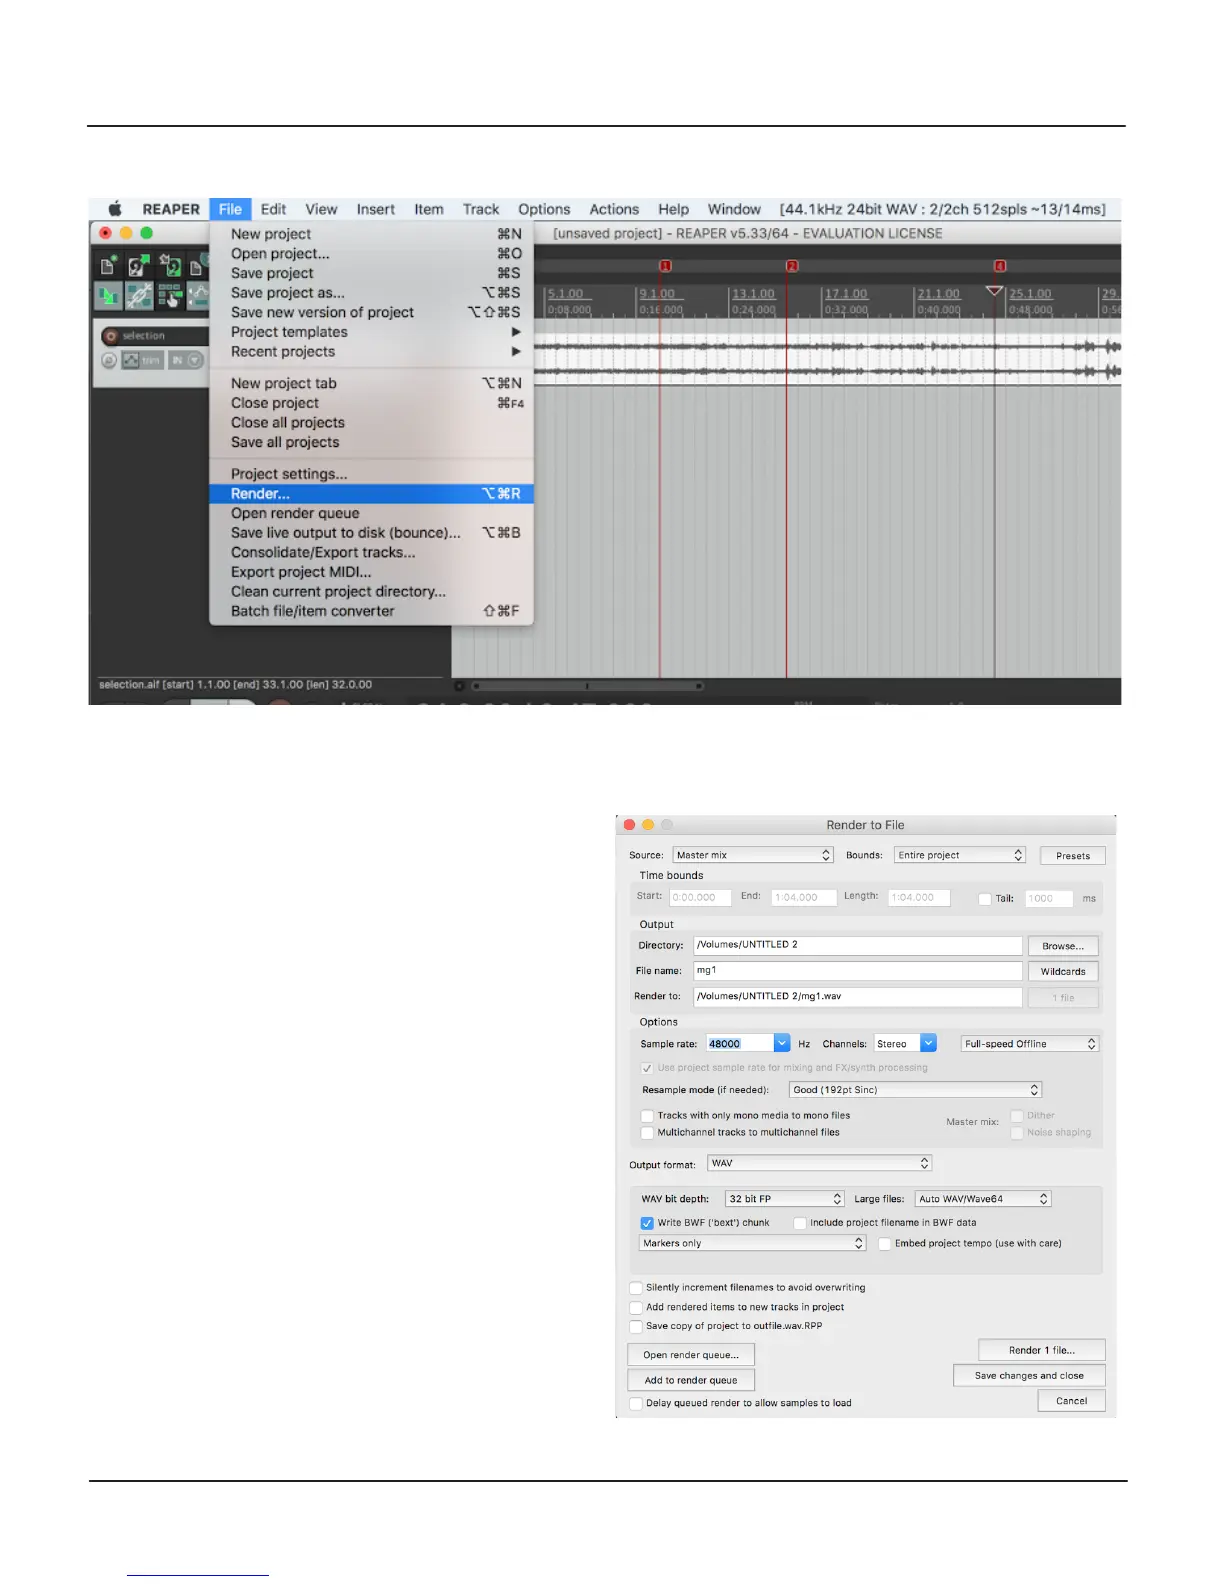Click the Directory input field
Screen dimensions: 1224x1584
coord(858,945)
